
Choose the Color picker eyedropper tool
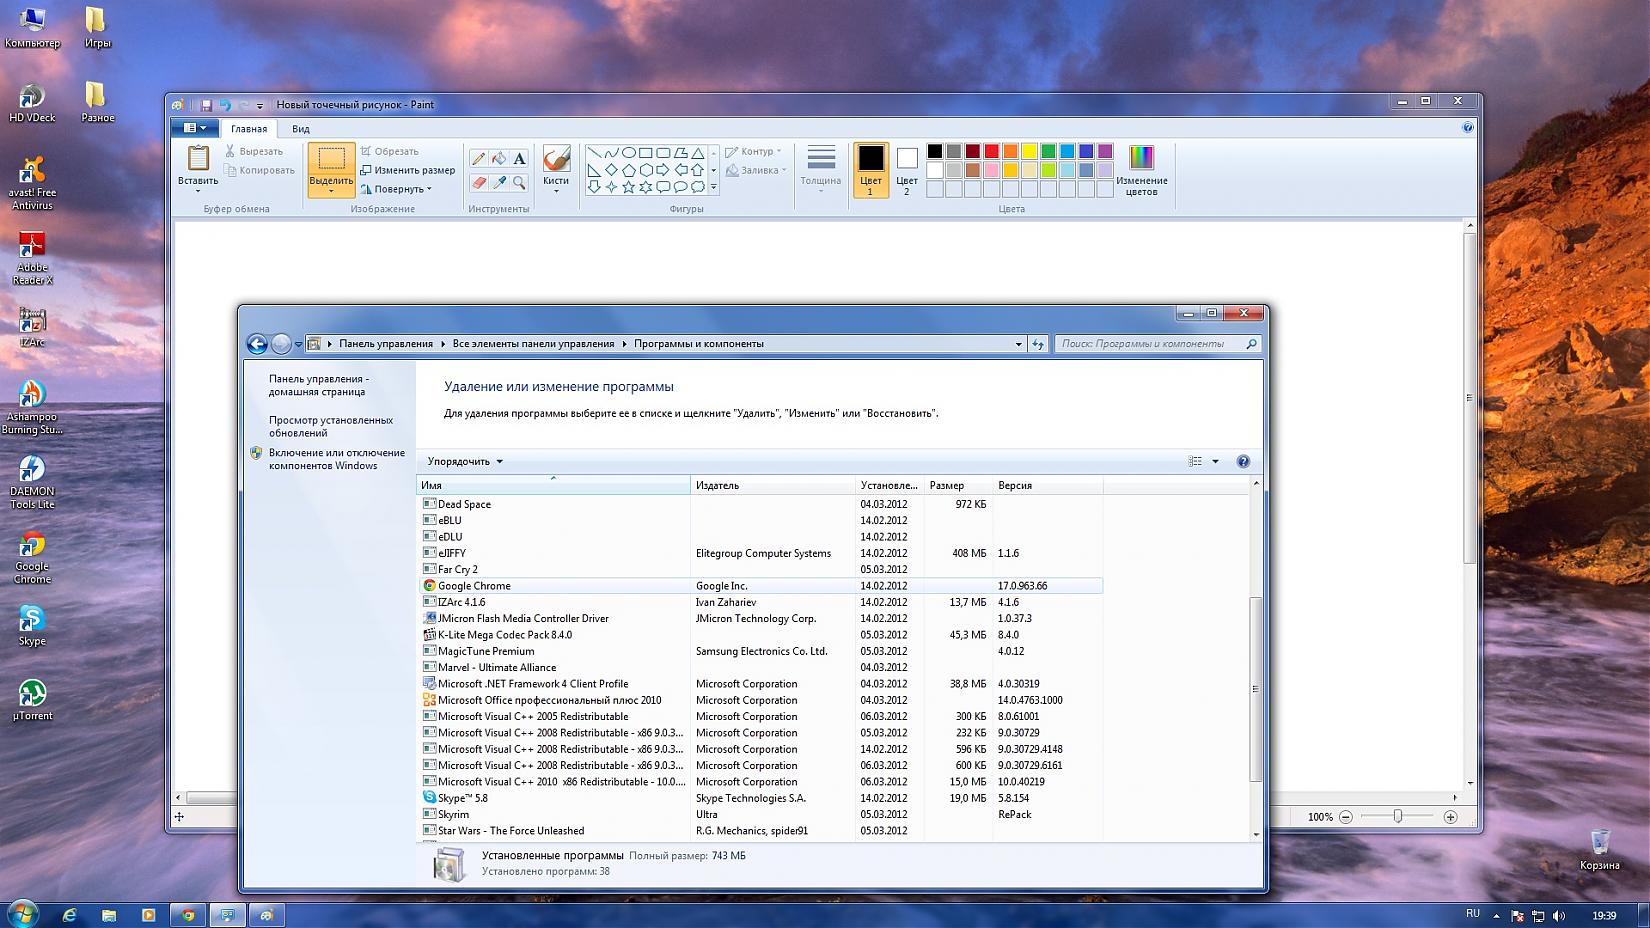tap(499, 183)
